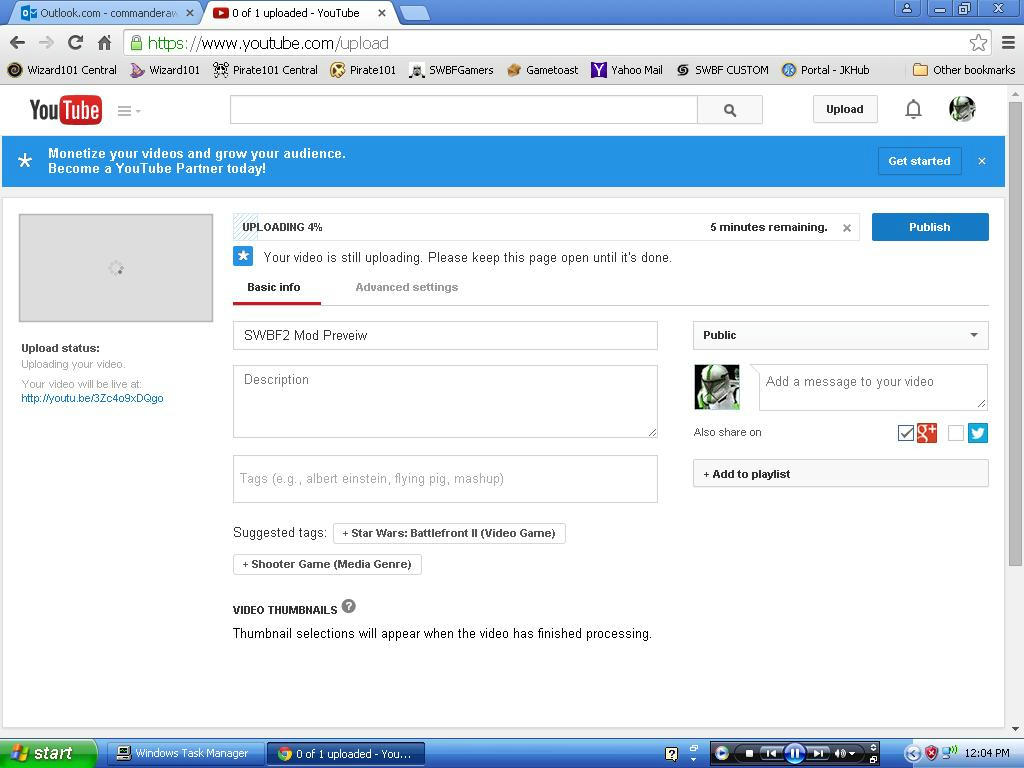The height and width of the screenshot is (768, 1024).
Task: Click the Add a message box
Action: point(872,387)
